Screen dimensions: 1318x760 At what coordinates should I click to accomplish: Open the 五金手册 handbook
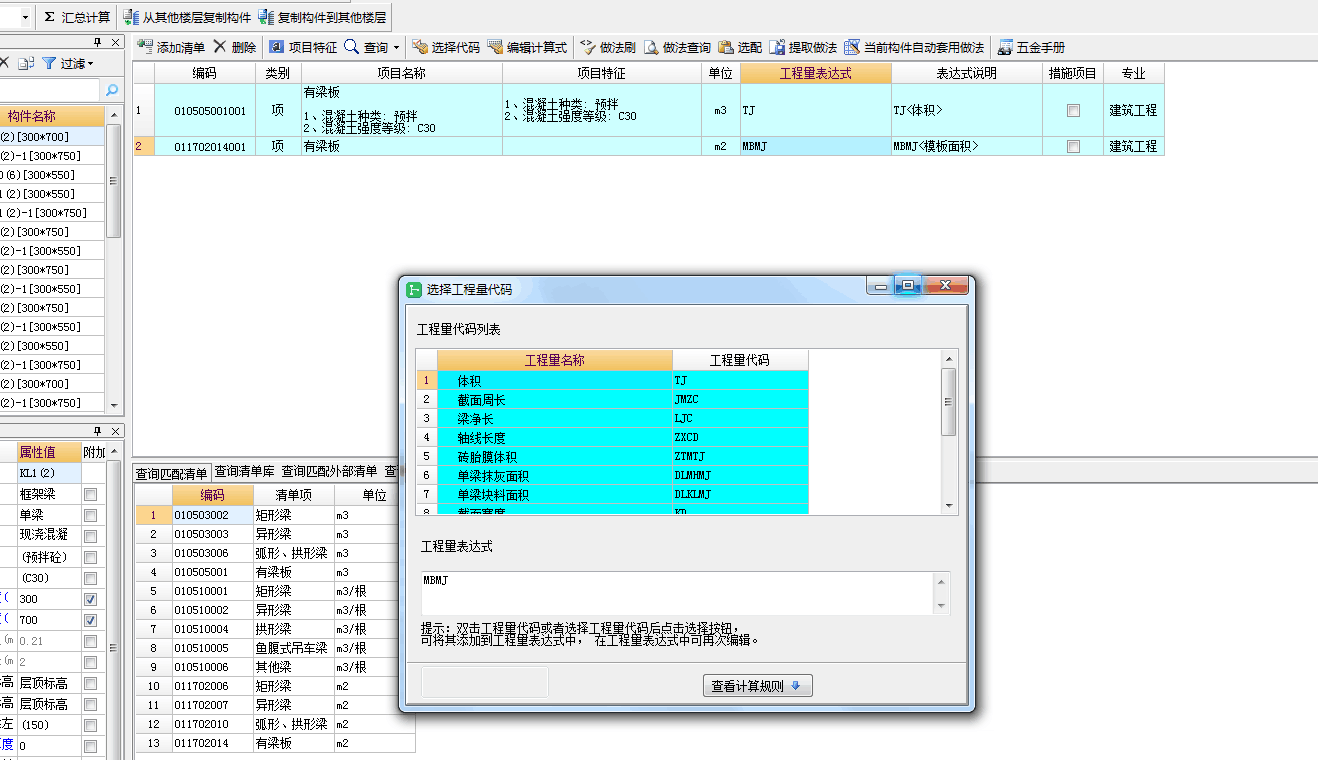[x=1031, y=47]
